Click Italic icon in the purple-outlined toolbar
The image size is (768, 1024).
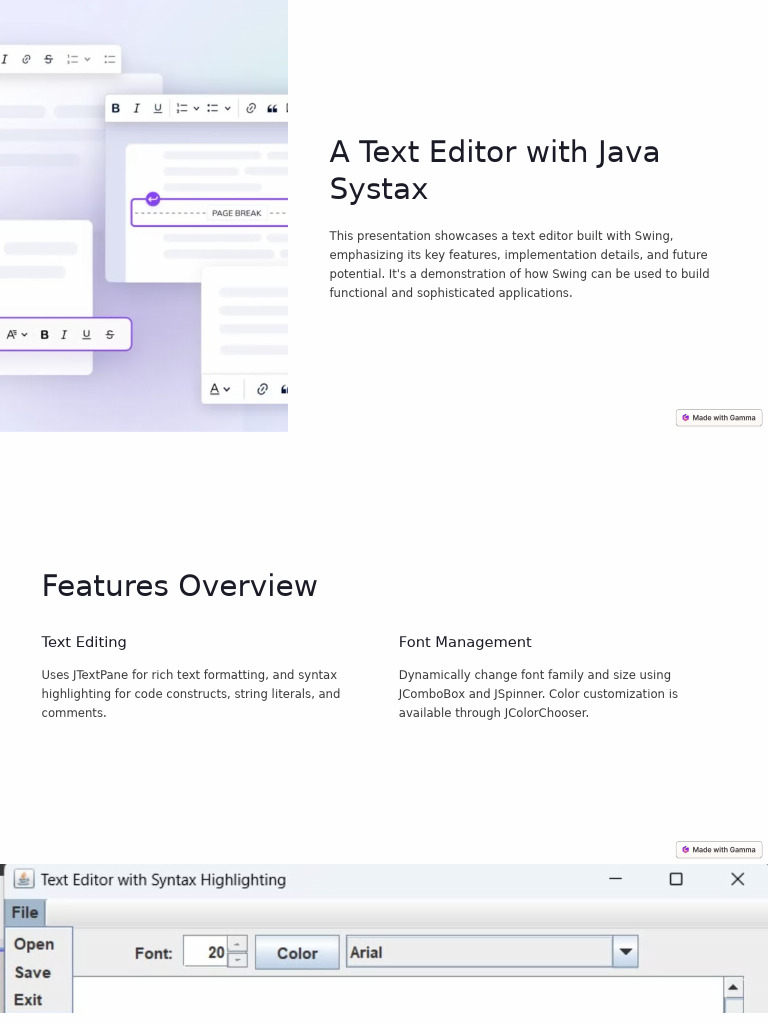64,335
